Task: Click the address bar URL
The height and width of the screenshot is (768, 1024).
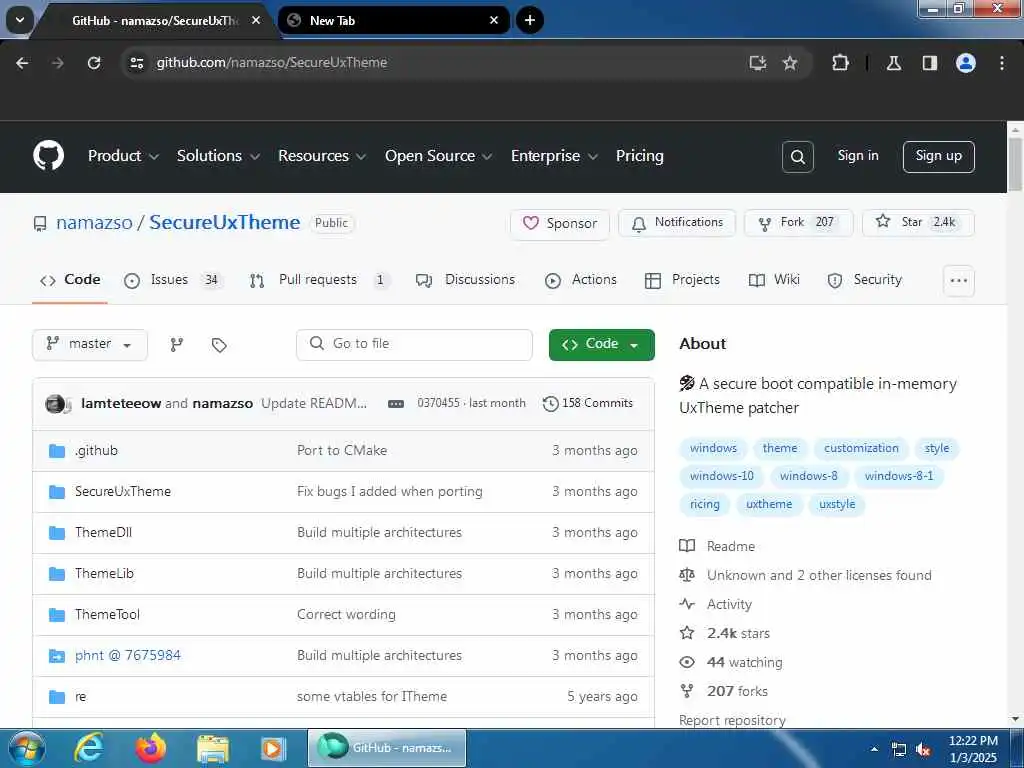Action: point(272,63)
